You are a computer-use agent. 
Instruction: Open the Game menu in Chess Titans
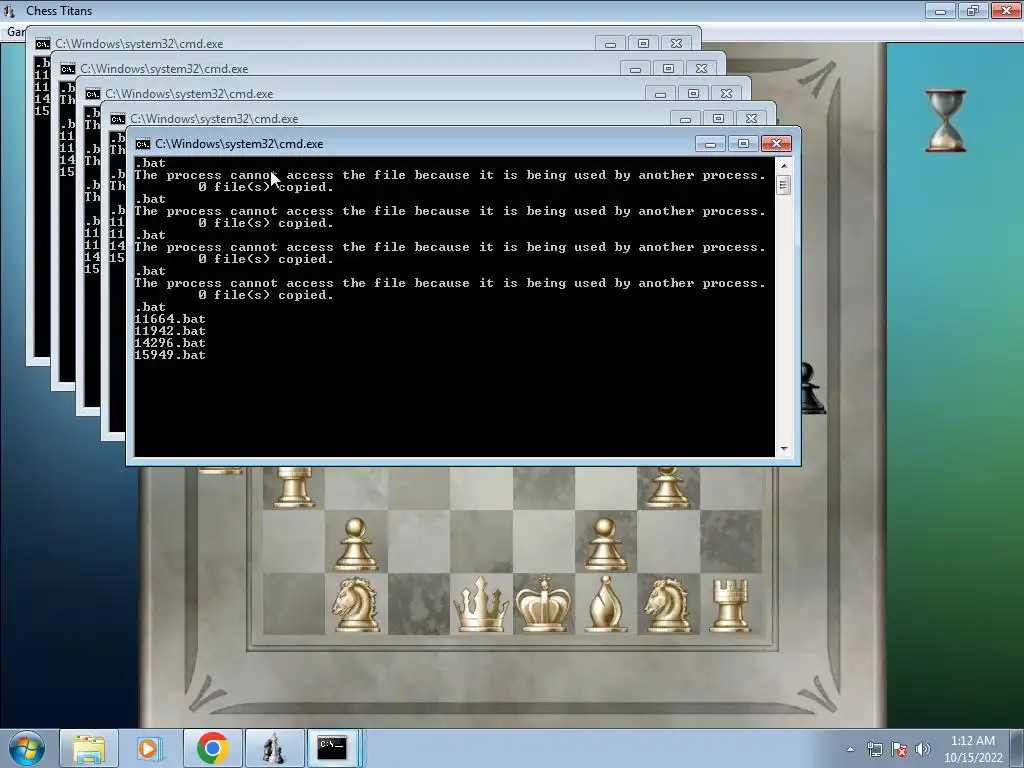pos(15,31)
